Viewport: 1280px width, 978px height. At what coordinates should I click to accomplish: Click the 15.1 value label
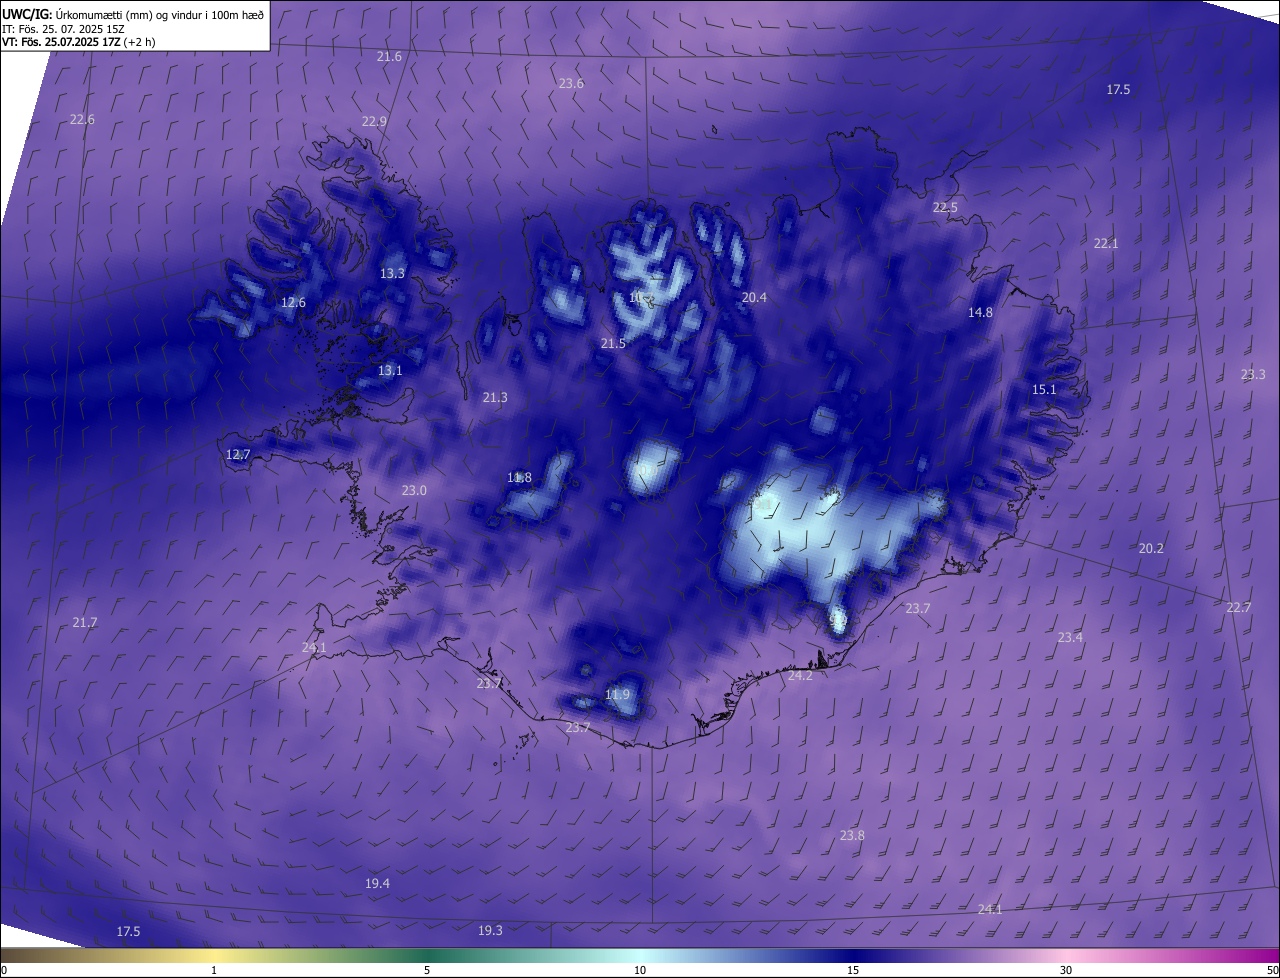1044,390
